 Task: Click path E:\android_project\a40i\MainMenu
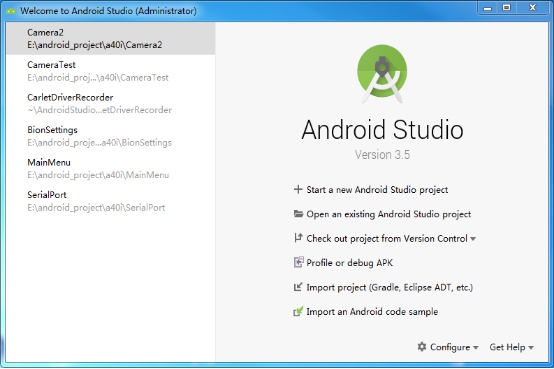click(98, 175)
